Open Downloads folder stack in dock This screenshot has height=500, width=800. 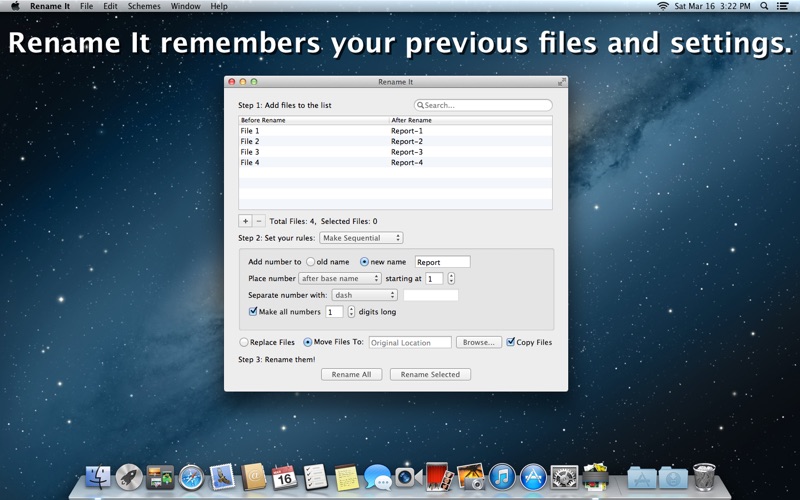673,478
